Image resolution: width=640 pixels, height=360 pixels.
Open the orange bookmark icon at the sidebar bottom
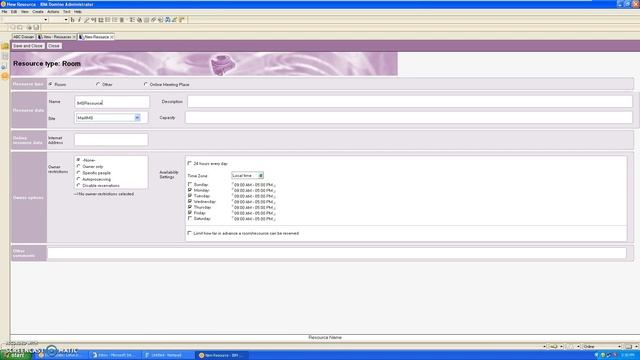point(5,76)
